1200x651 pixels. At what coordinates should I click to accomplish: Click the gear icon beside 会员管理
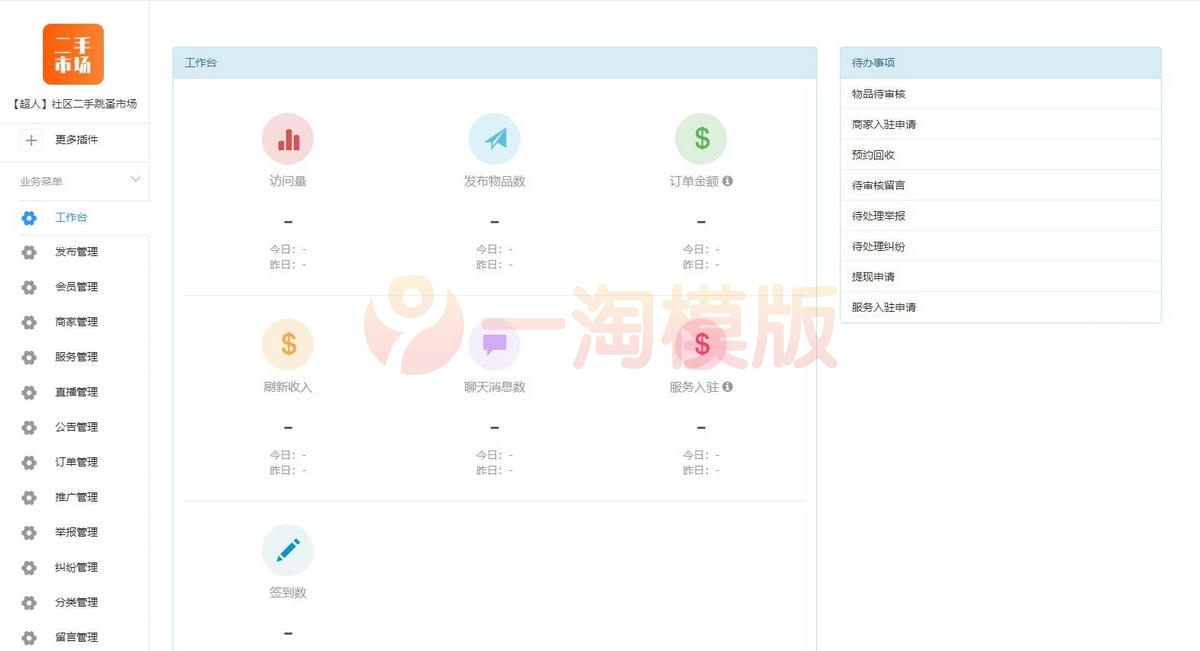click(30, 287)
